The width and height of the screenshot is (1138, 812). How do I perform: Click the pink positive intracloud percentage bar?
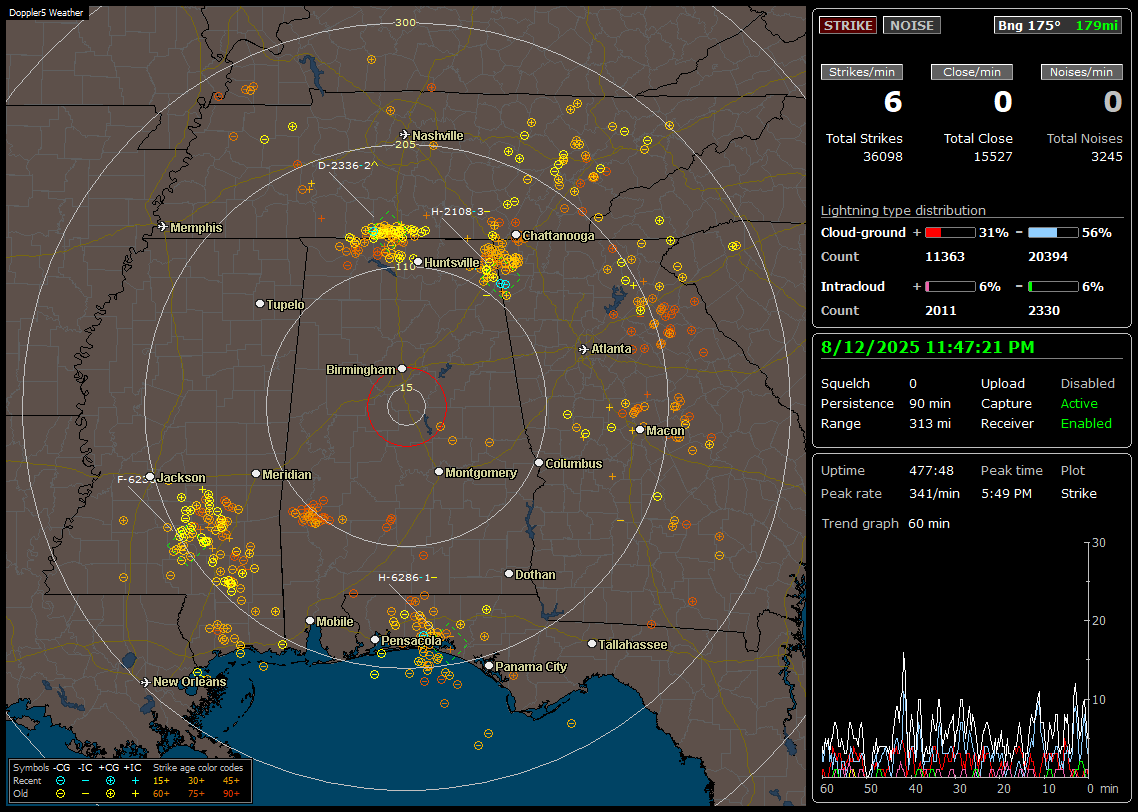pos(950,287)
